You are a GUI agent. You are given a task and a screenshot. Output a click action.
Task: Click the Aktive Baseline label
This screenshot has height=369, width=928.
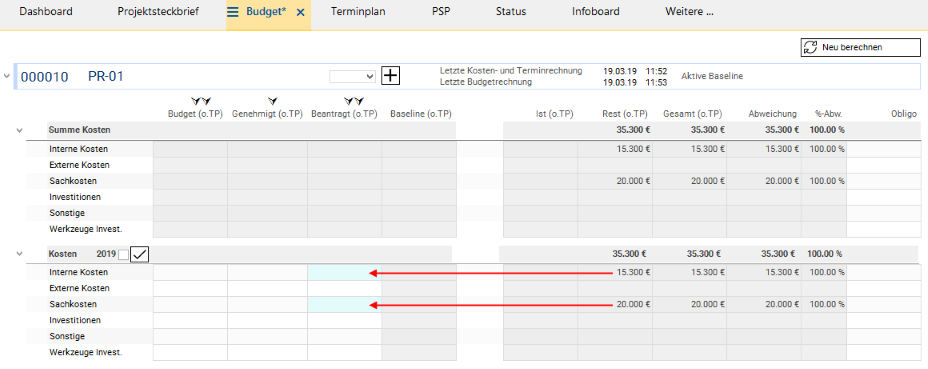click(x=712, y=76)
